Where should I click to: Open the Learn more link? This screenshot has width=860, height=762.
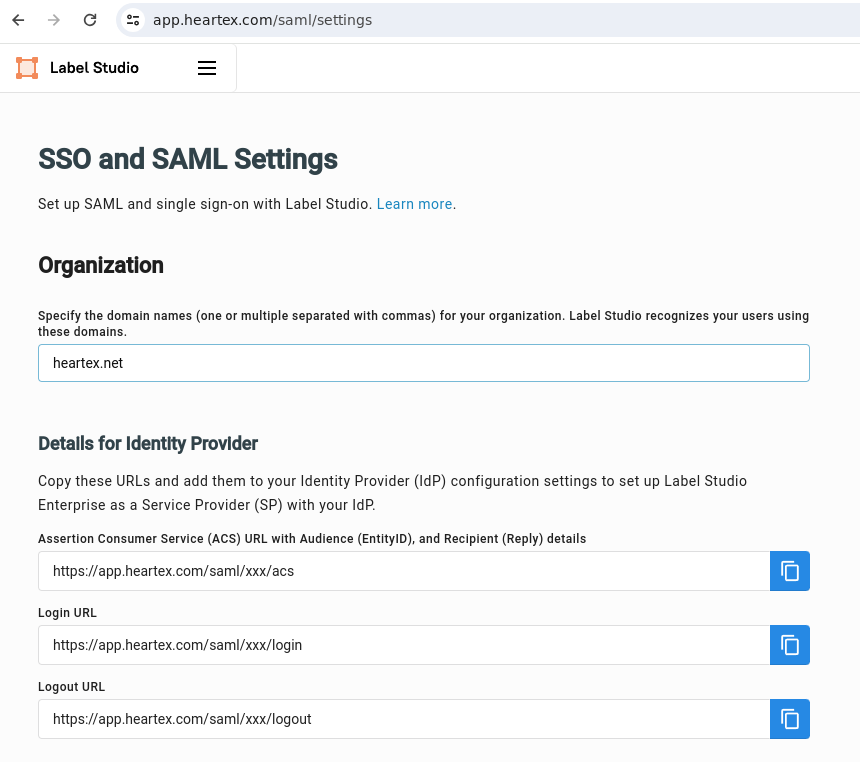(414, 204)
